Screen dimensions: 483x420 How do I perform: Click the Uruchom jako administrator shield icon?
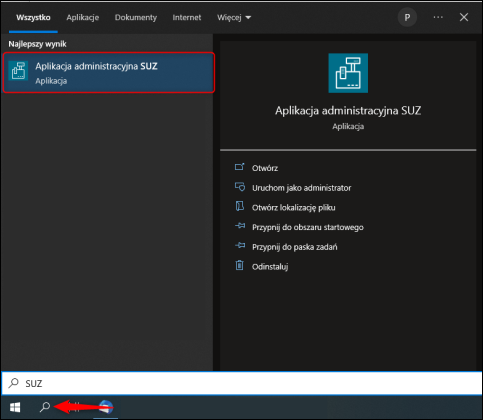[x=240, y=187]
